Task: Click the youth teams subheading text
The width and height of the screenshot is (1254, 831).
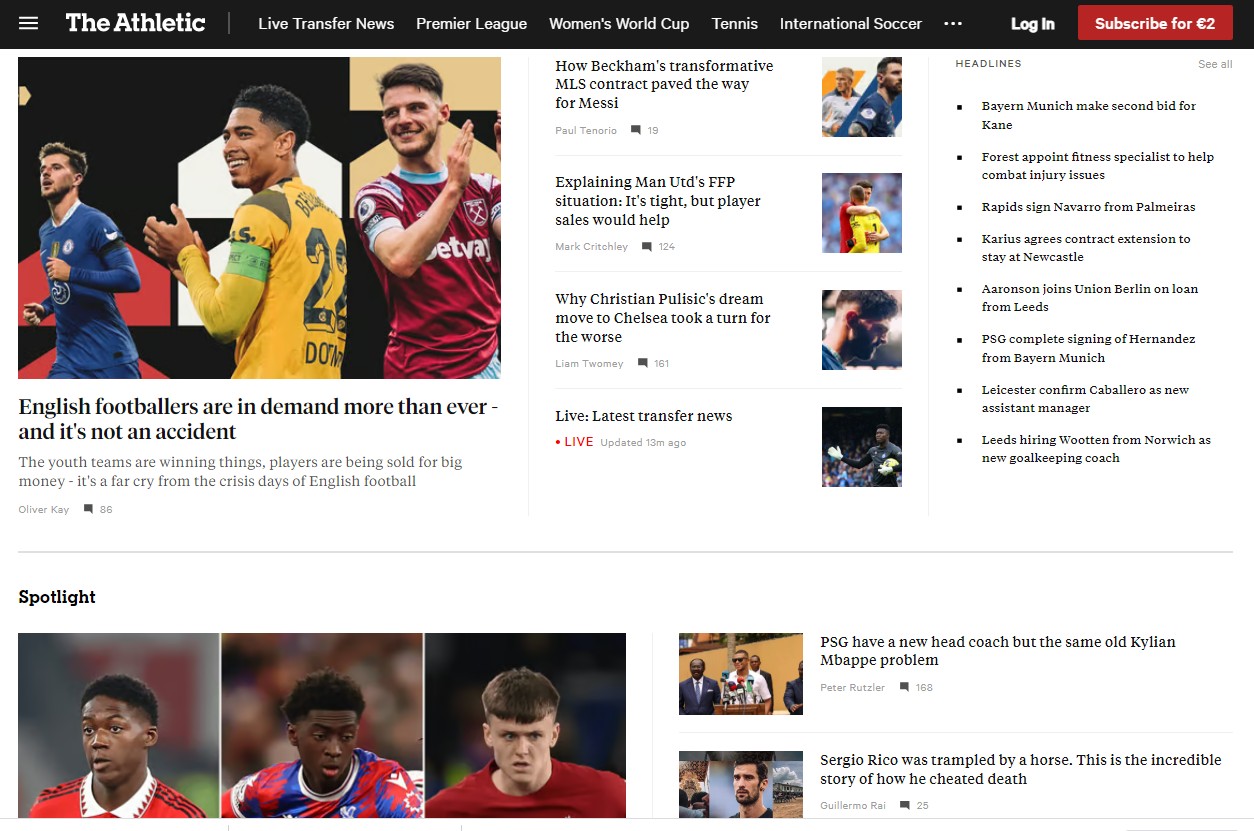Action: 240,471
